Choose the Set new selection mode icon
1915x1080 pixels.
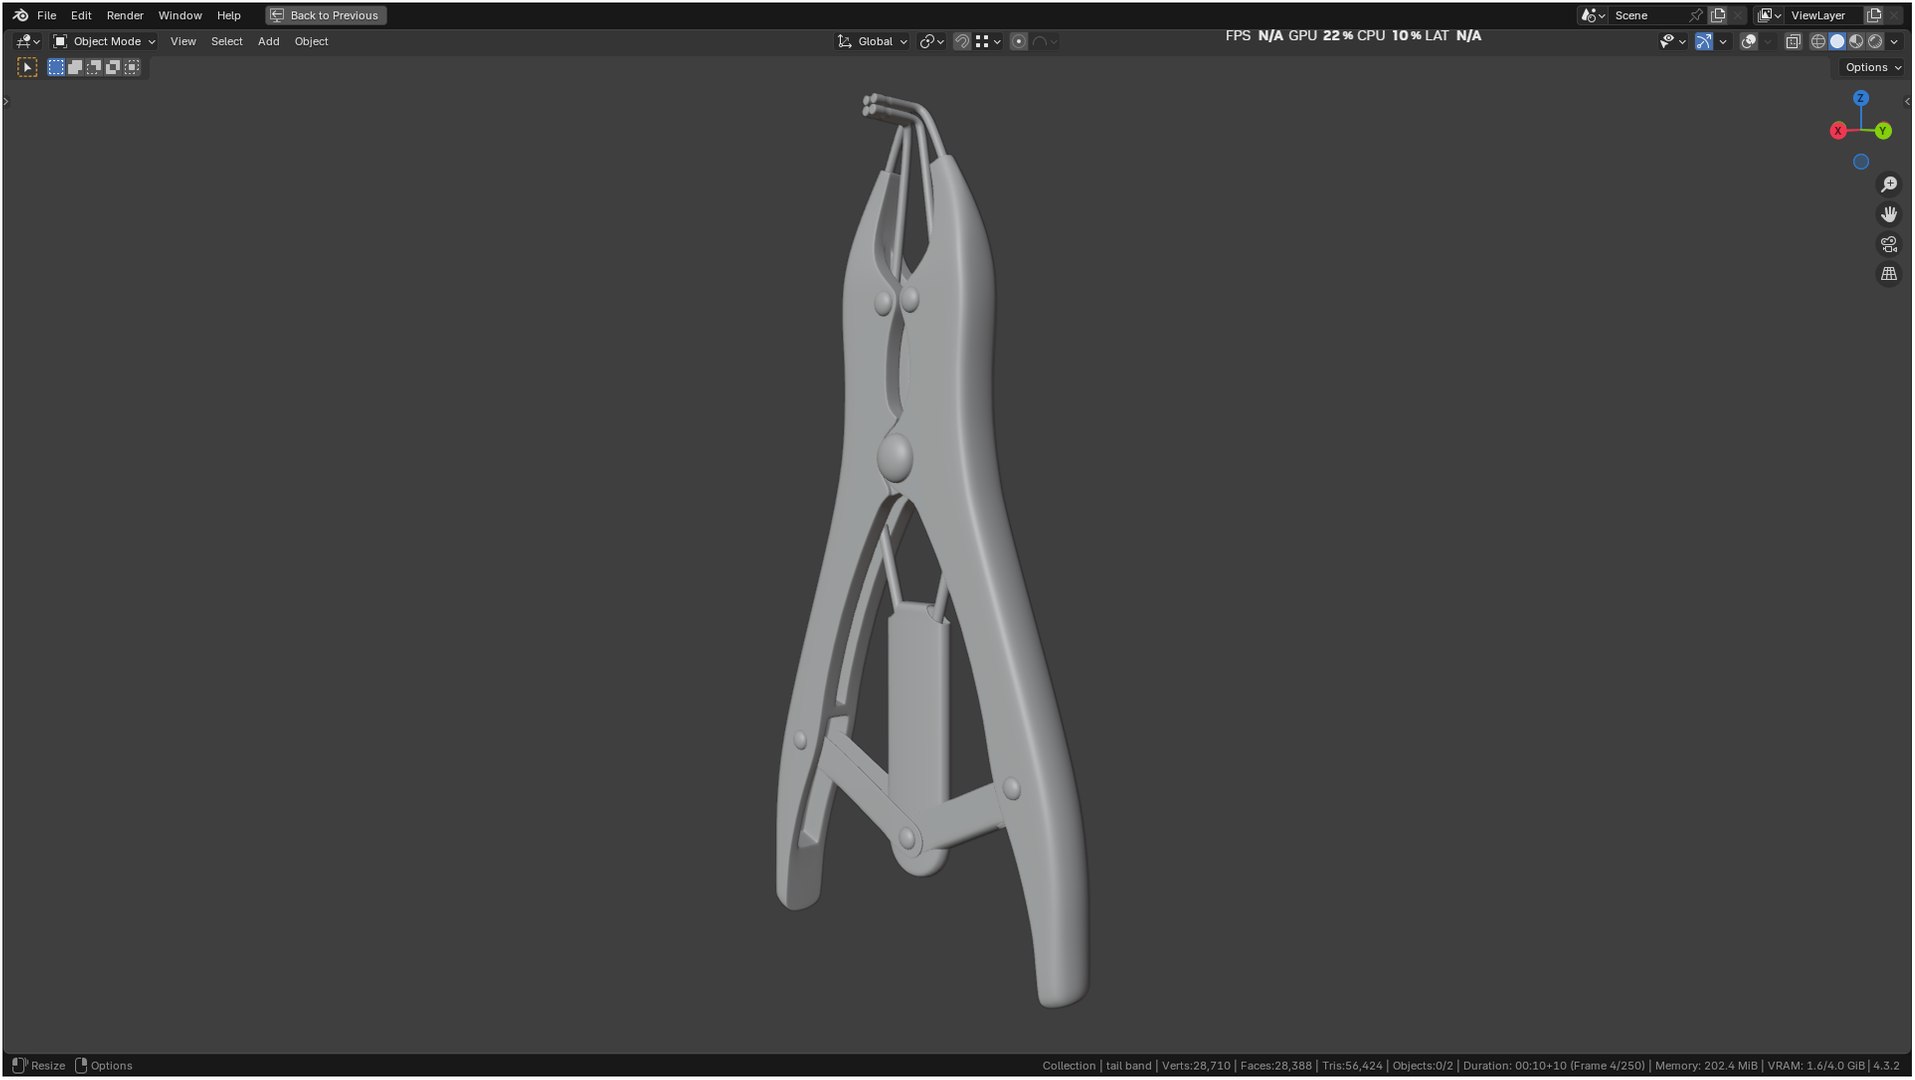(x=56, y=67)
